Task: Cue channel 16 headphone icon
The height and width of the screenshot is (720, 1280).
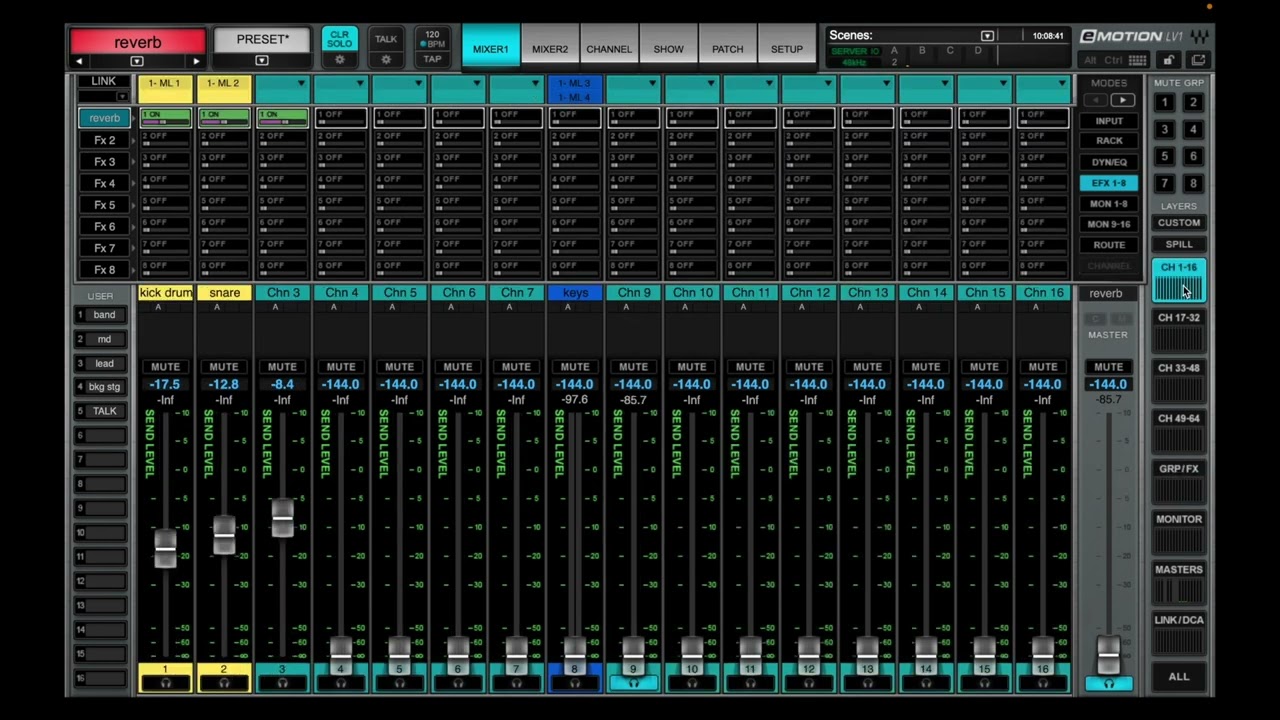Action: (x=1043, y=684)
